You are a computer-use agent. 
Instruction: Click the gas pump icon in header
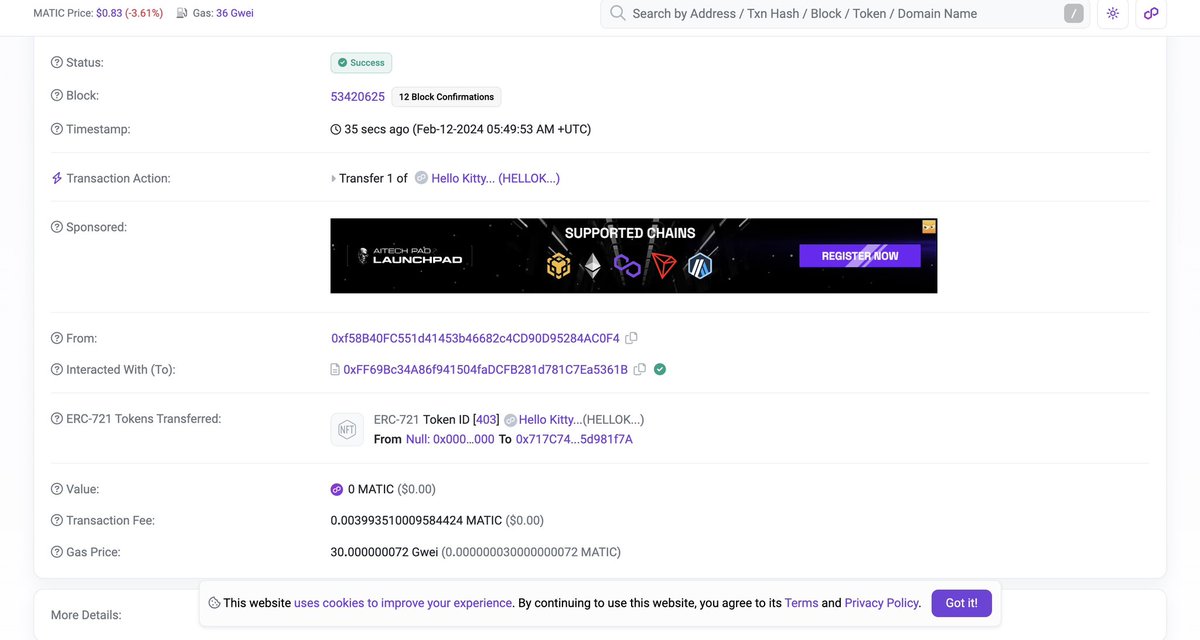coord(182,13)
